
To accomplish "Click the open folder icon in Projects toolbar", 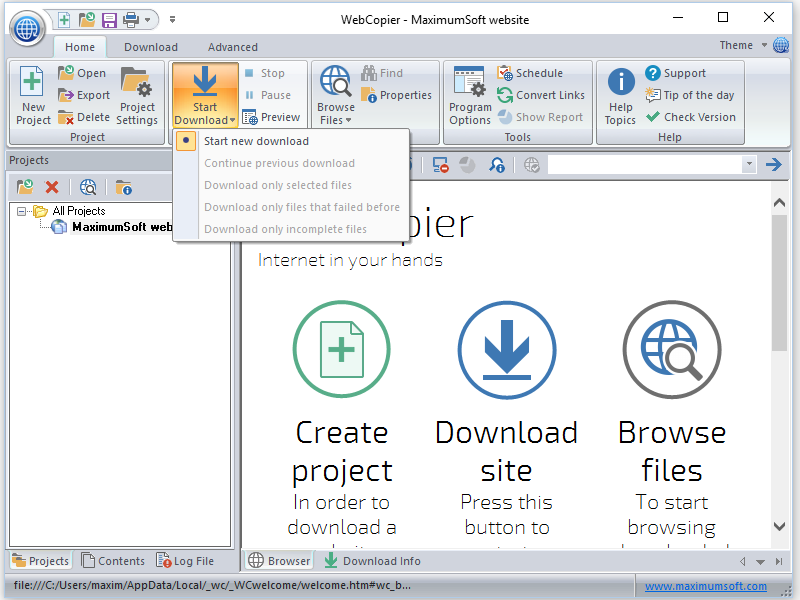I will pyautogui.click(x=24, y=187).
